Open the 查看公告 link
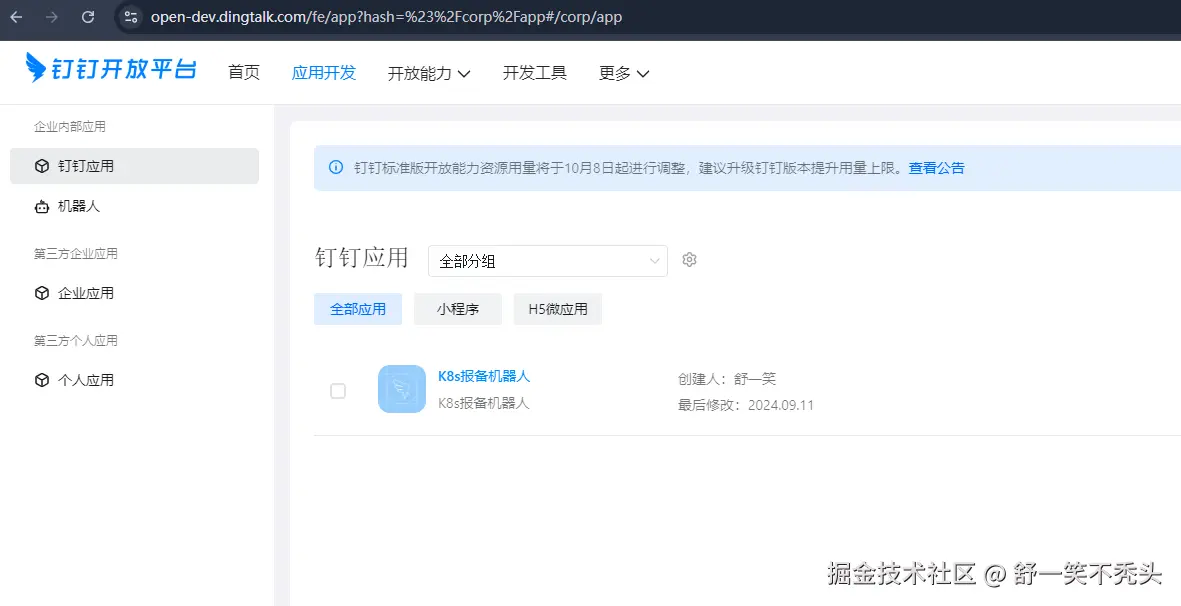1181x606 pixels. (x=936, y=168)
